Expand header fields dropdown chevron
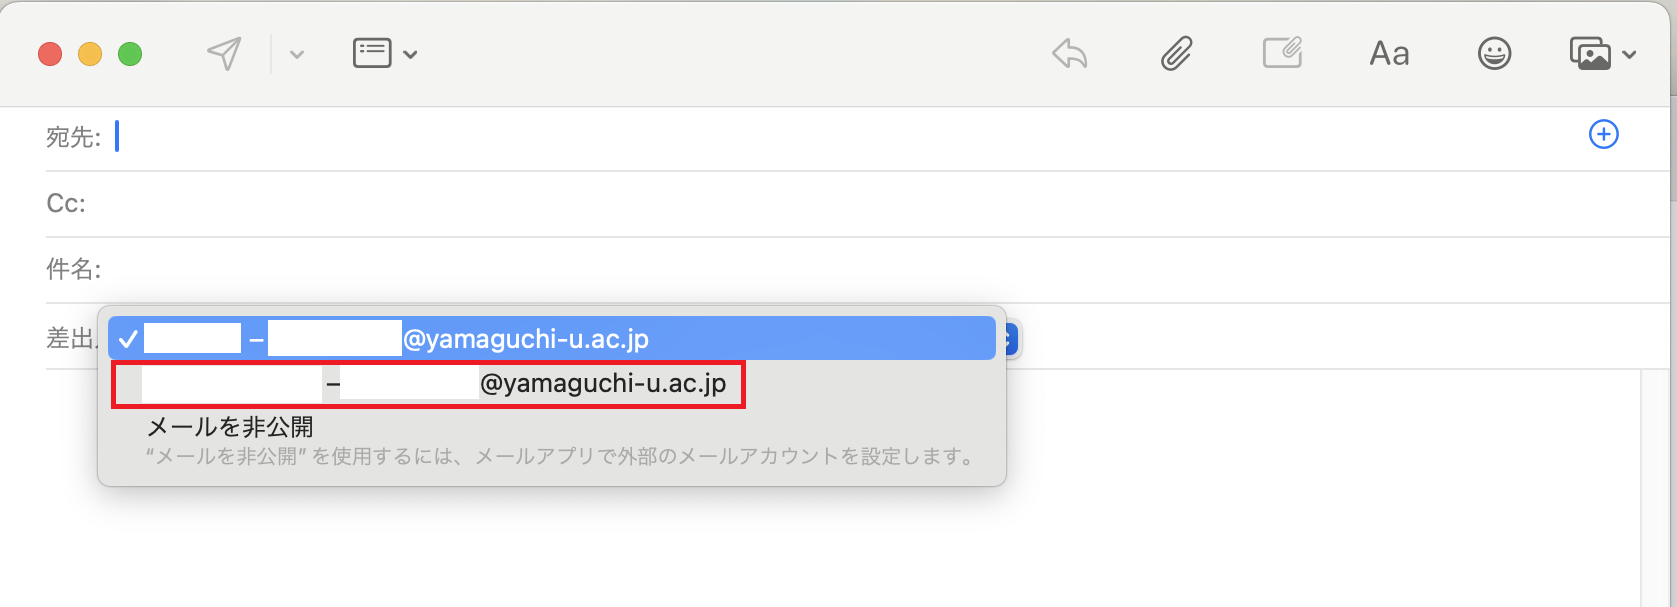Image resolution: width=1677 pixels, height=607 pixels. [410, 54]
